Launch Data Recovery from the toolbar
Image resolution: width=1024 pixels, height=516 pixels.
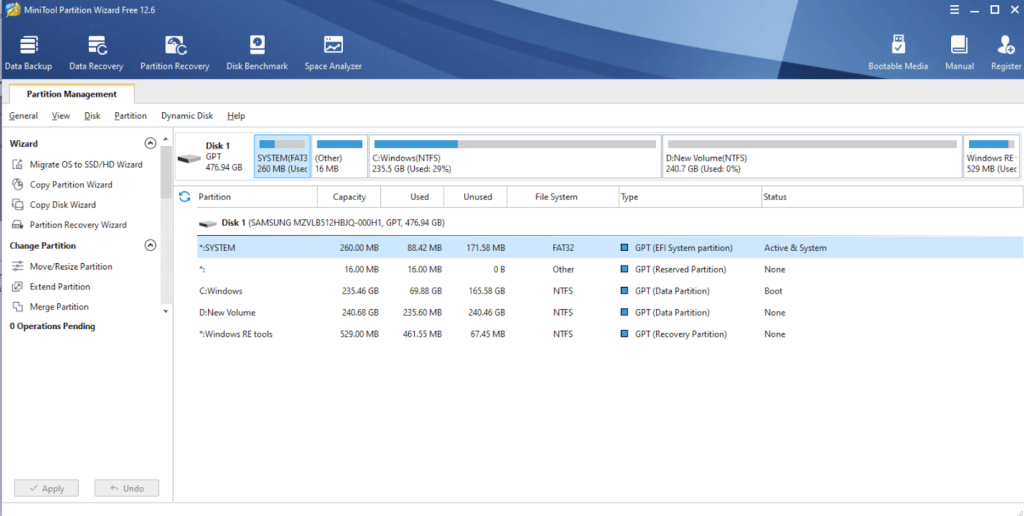tap(96, 53)
